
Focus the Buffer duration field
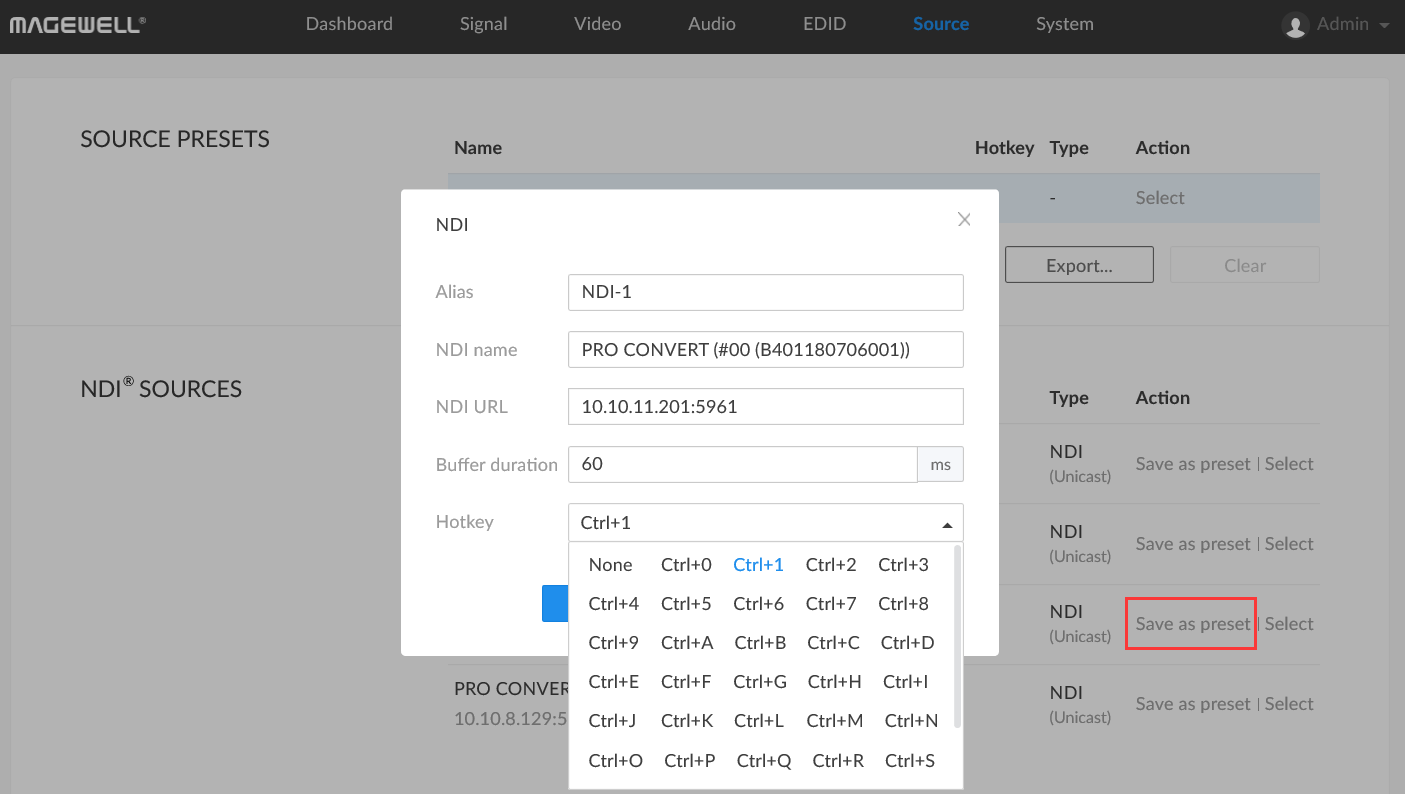point(743,465)
